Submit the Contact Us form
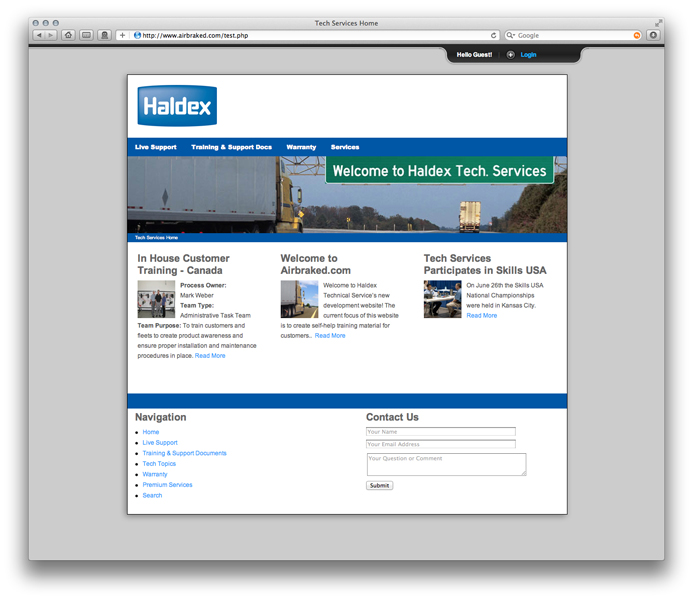Viewport: 693px width, 600px height. click(379, 486)
